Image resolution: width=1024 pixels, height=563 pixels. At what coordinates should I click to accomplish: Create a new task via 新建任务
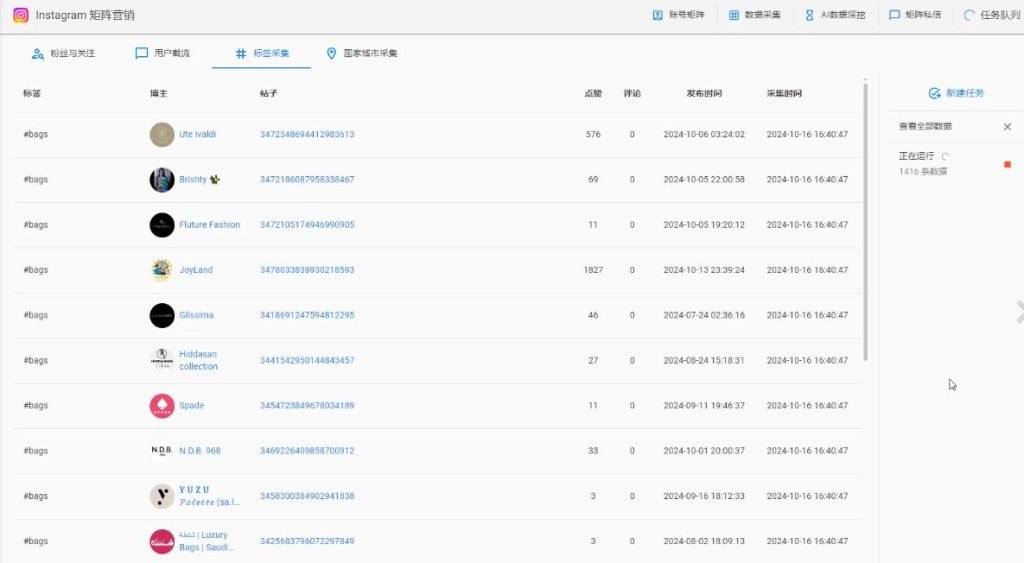(956, 93)
